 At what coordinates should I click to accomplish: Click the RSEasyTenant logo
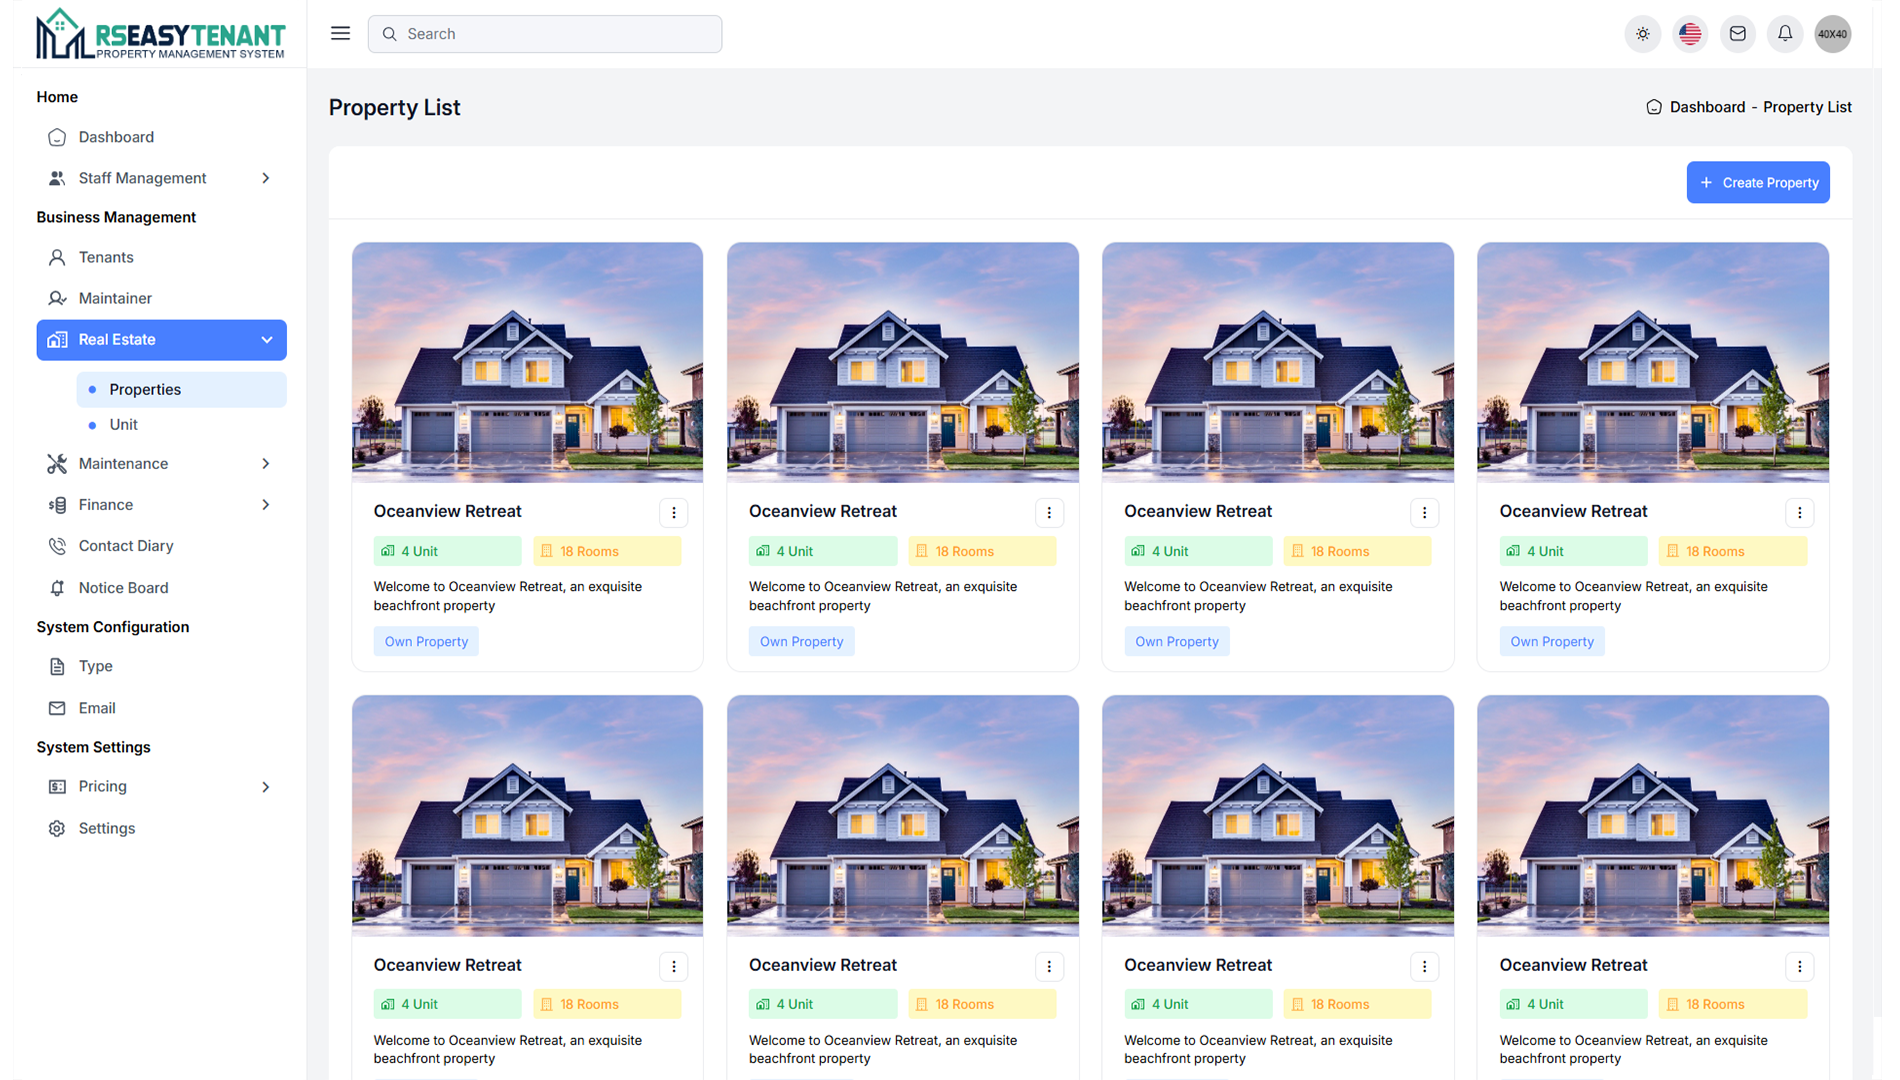point(160,34)
